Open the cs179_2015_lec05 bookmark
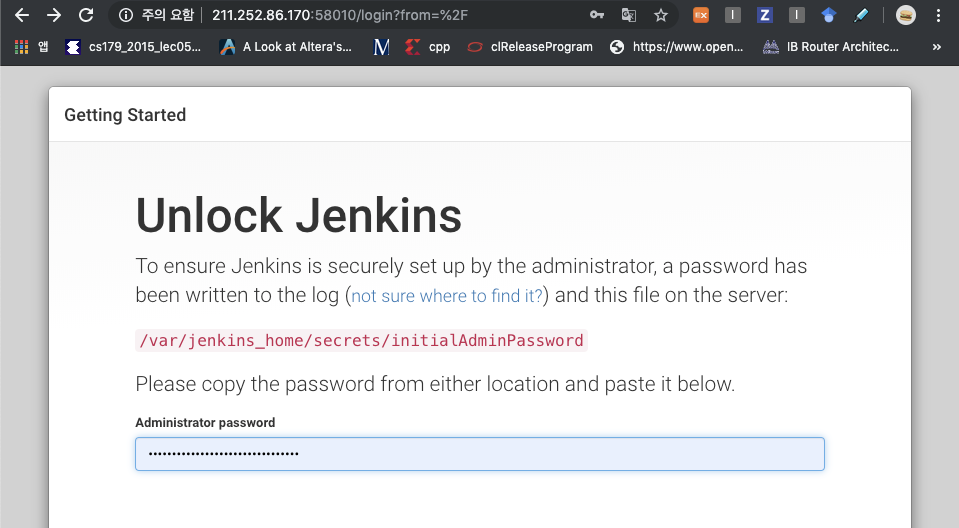Image resolution: width=959 pixels, height=528 pixels. tap(133, 46)
